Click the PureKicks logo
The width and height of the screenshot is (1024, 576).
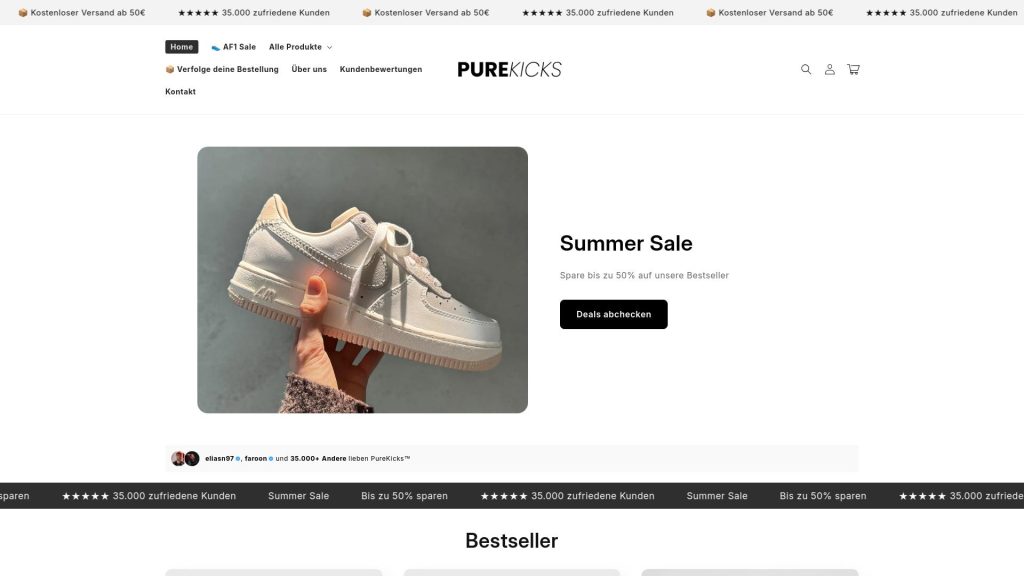pyautogui.click(x=509, y=69)
